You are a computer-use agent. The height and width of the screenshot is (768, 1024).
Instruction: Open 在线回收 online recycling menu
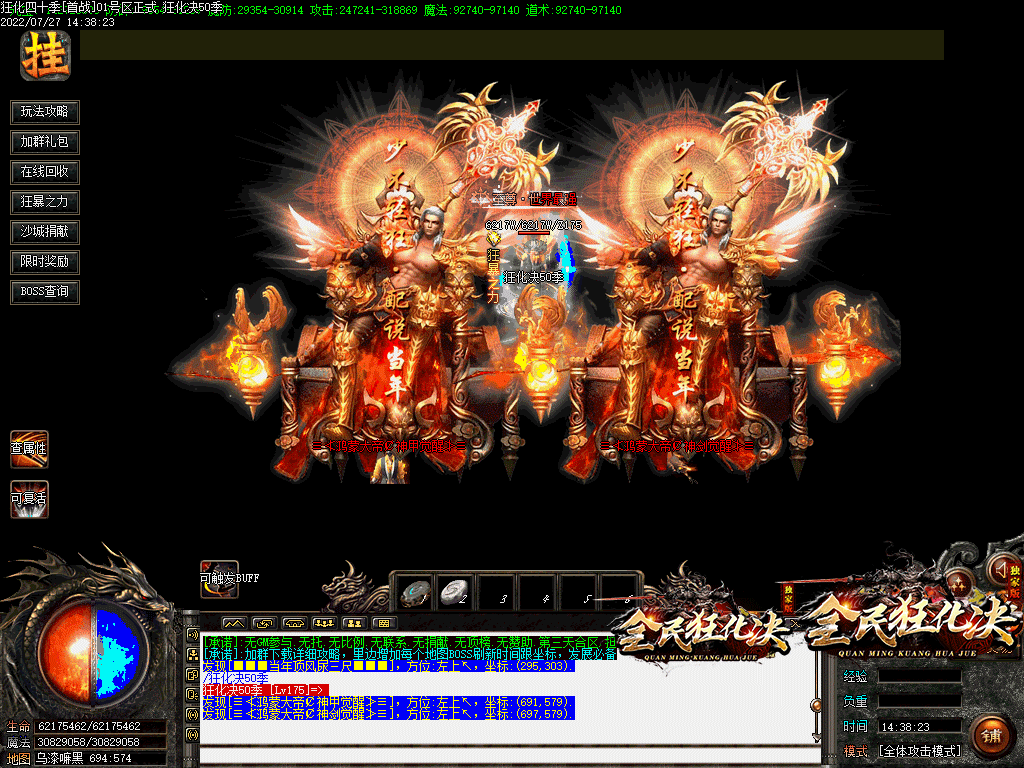(45, 172)
